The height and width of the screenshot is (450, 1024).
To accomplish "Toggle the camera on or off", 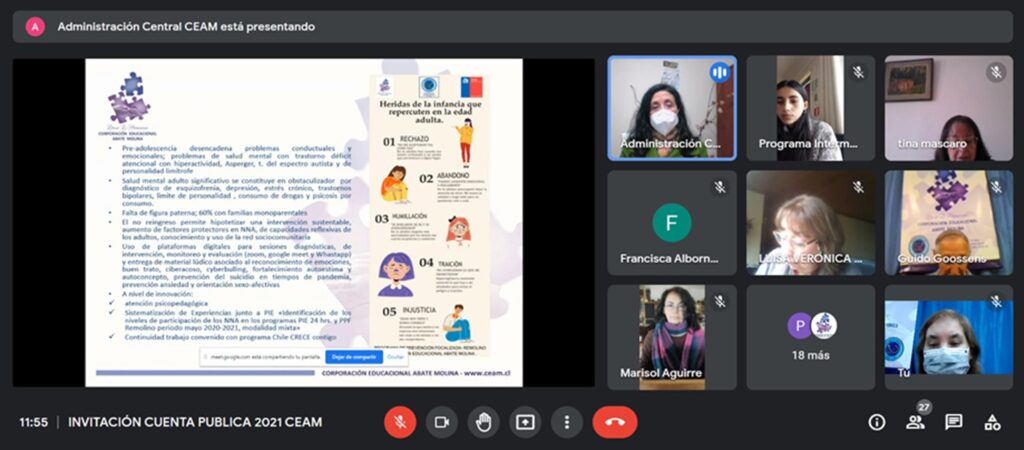I will pos(441,422).
